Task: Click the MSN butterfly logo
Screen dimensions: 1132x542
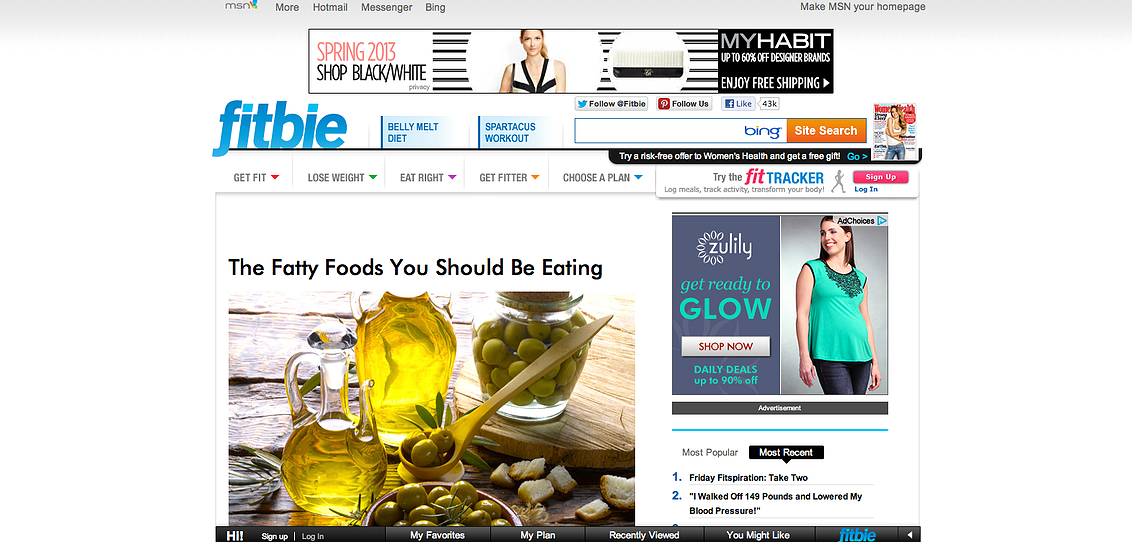Action: (240, 6)
